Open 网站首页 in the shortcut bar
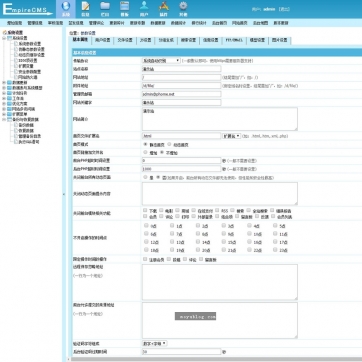The height and width of the screenshot is (362, 362). (x=240, y=23)
